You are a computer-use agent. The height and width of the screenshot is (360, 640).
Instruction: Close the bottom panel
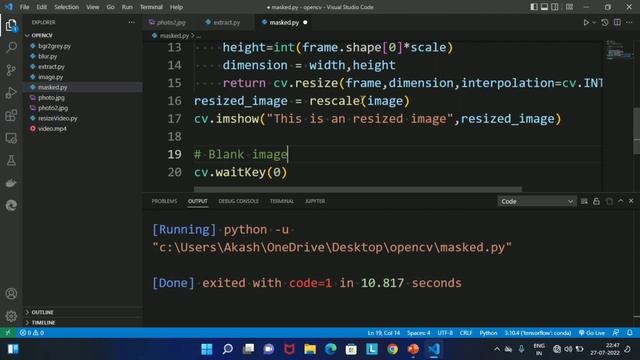click(631, 201)
